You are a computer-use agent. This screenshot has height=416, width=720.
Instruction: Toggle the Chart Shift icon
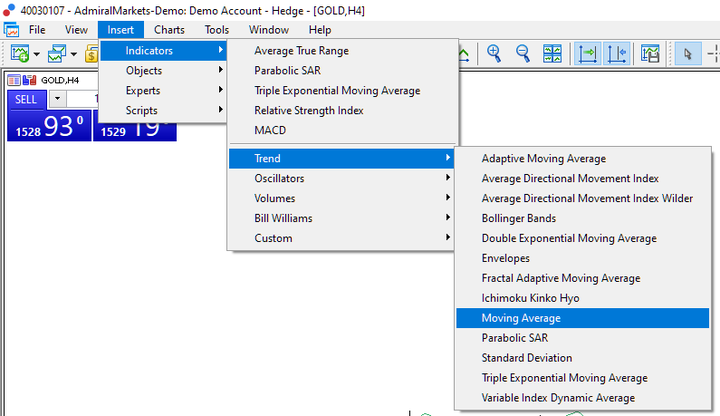click(616, 54)
